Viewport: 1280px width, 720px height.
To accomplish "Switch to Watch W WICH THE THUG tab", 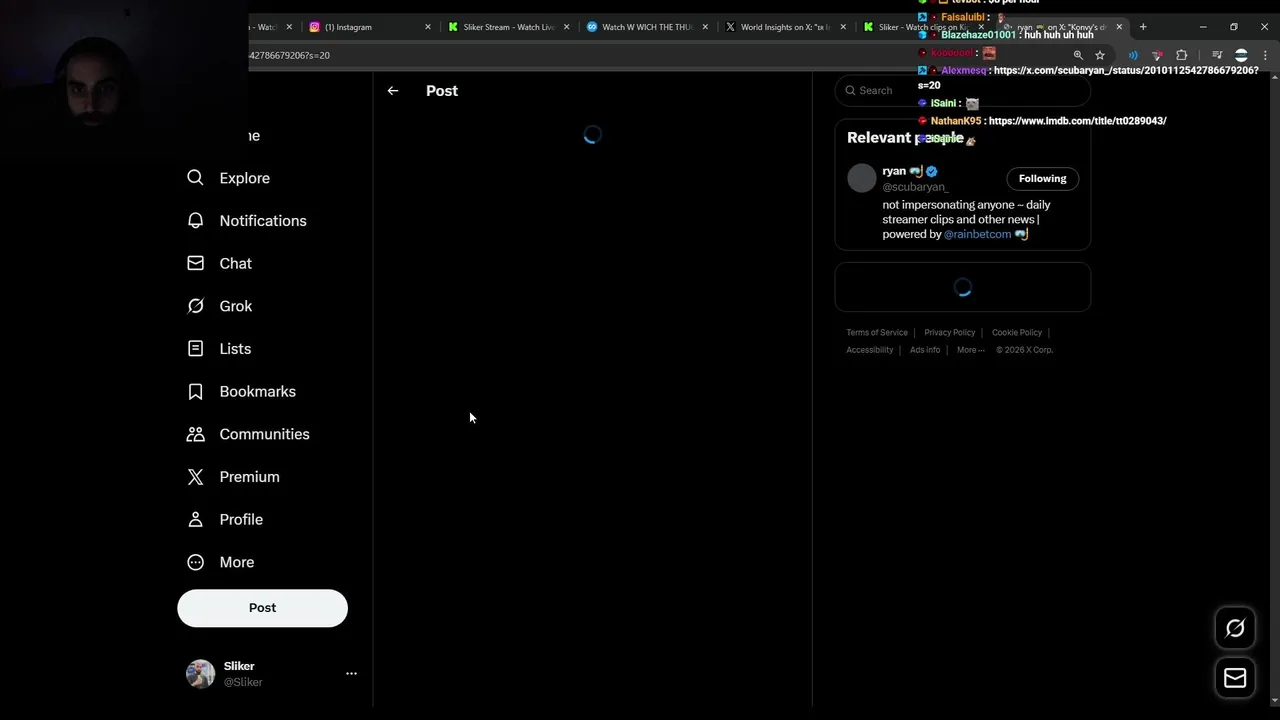I will [x=647, y=27].
